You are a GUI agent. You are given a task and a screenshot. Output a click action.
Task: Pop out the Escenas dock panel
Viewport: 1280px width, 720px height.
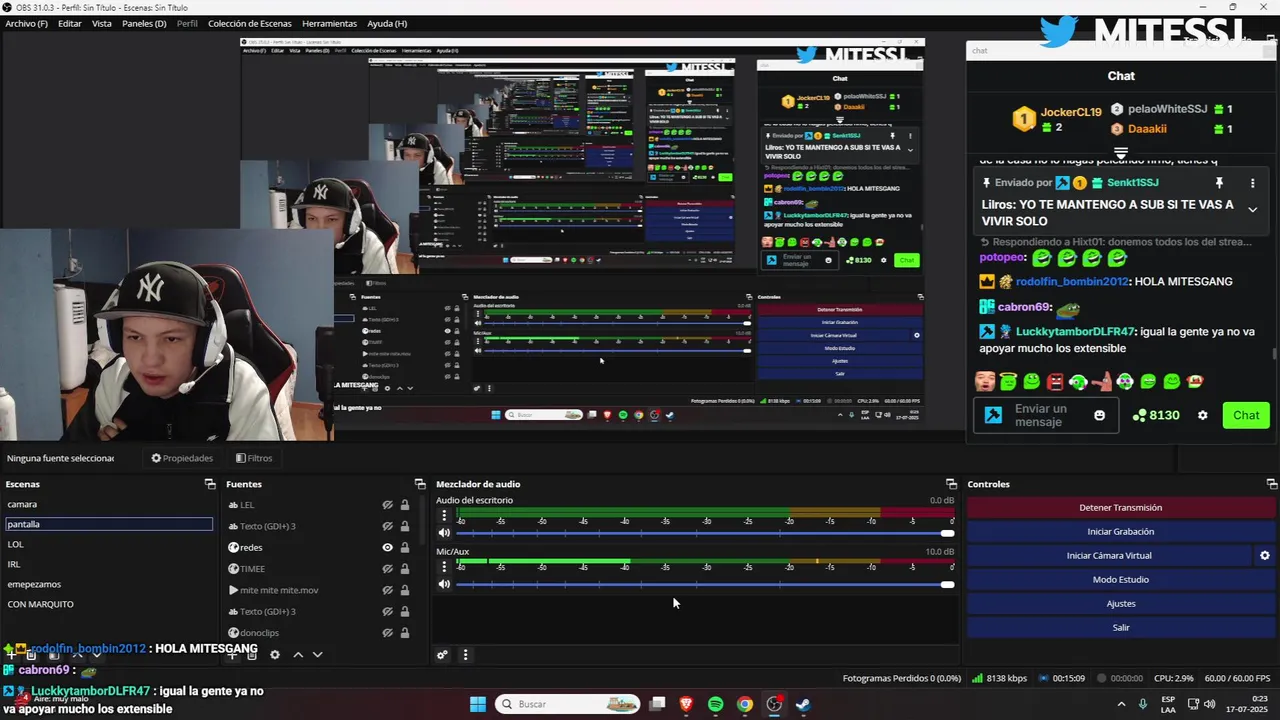[210, 484]
